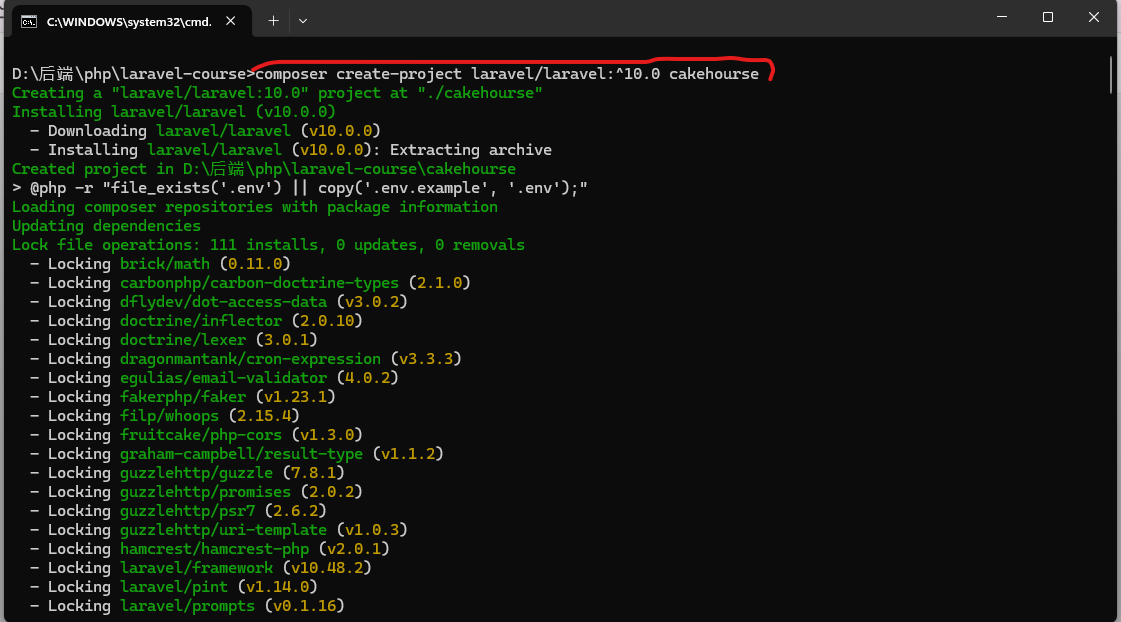Click the hamcrest/hamcrest-php line
Image resolution: width=1121 pixels, height=622 pixels.
tap(209, 548)
